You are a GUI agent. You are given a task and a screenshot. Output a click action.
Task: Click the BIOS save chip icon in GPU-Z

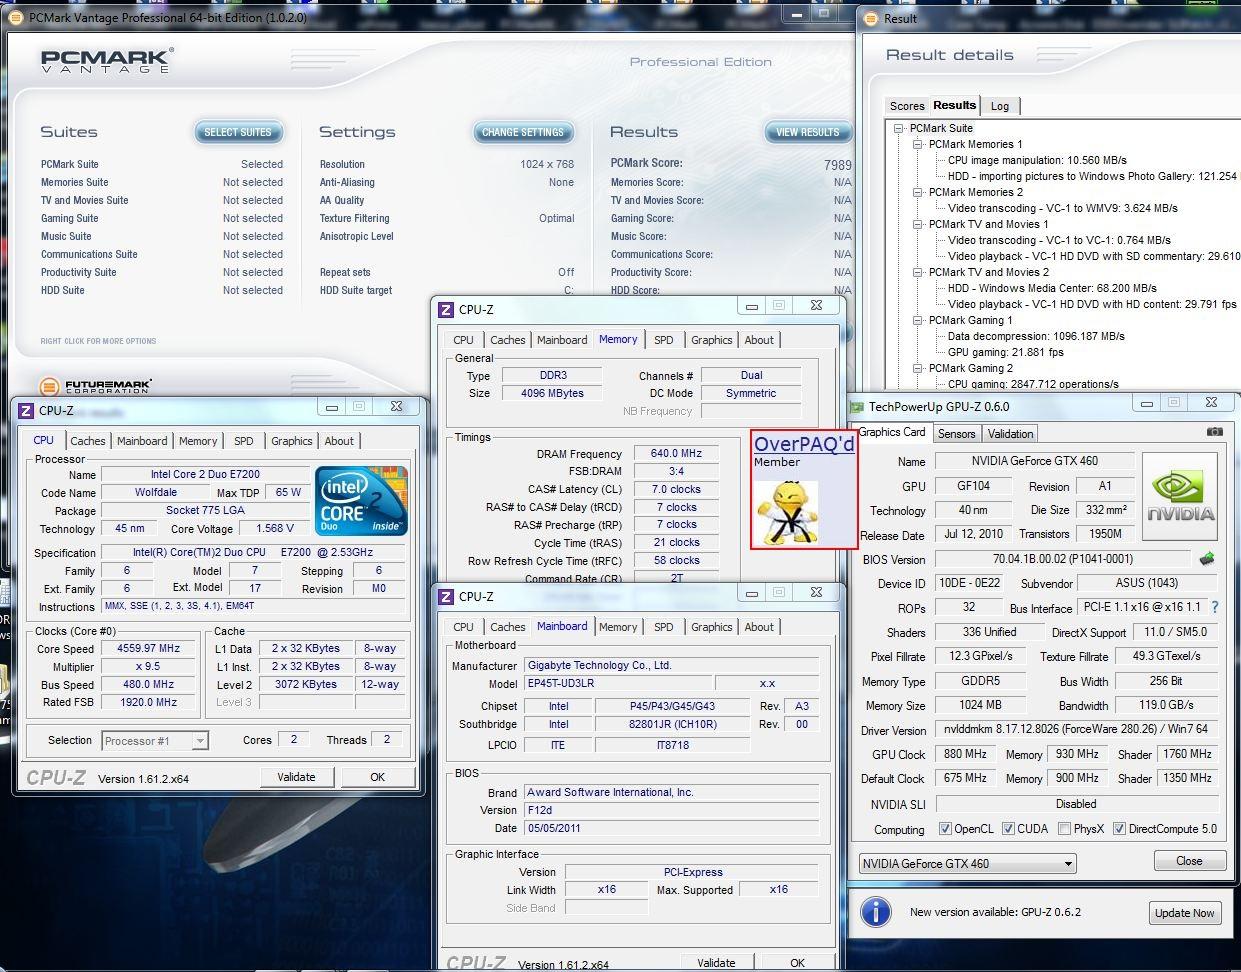point(1207,559)
